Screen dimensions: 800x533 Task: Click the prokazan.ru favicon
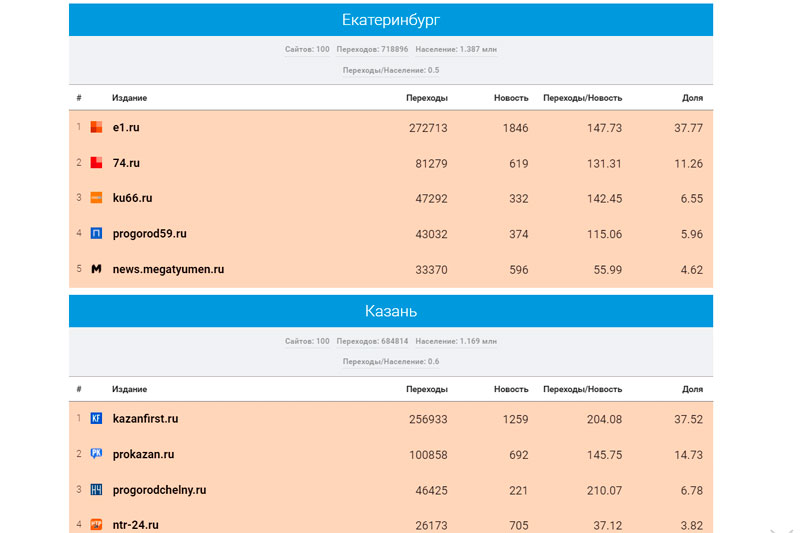[96, 454]
